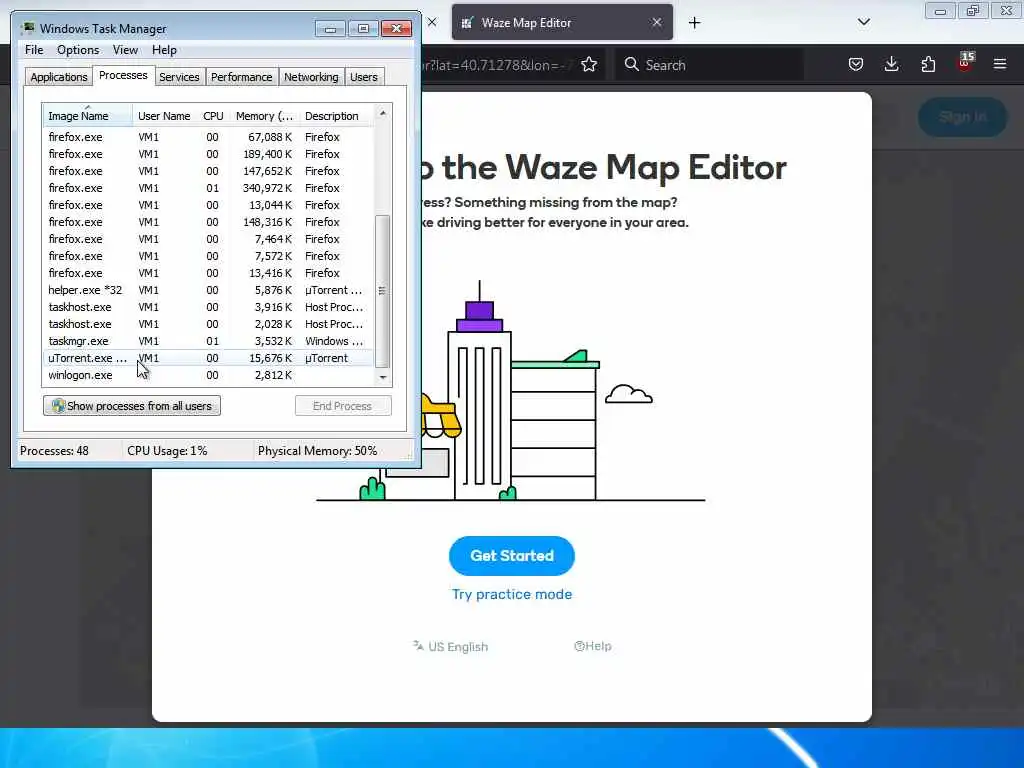This screenshot has height=768, width=1024.
Task: Expand the list-all-tabs chevron in Firefox
Action: pyautogui.click(x=863, y=22)
